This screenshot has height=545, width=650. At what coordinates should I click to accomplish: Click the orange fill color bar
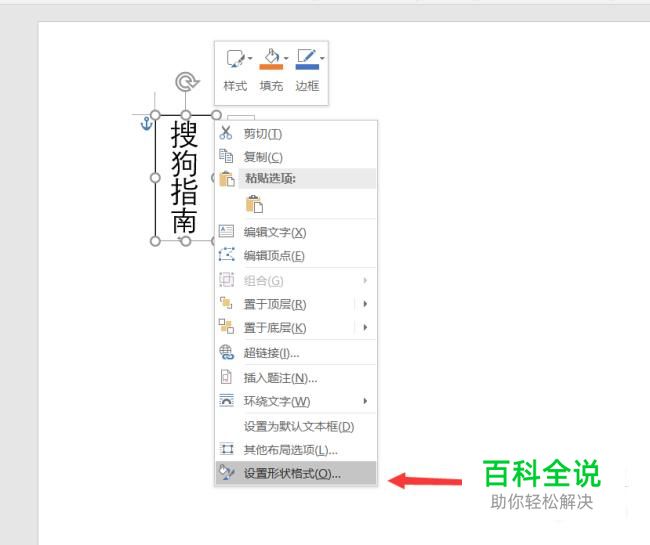point(271,66)
